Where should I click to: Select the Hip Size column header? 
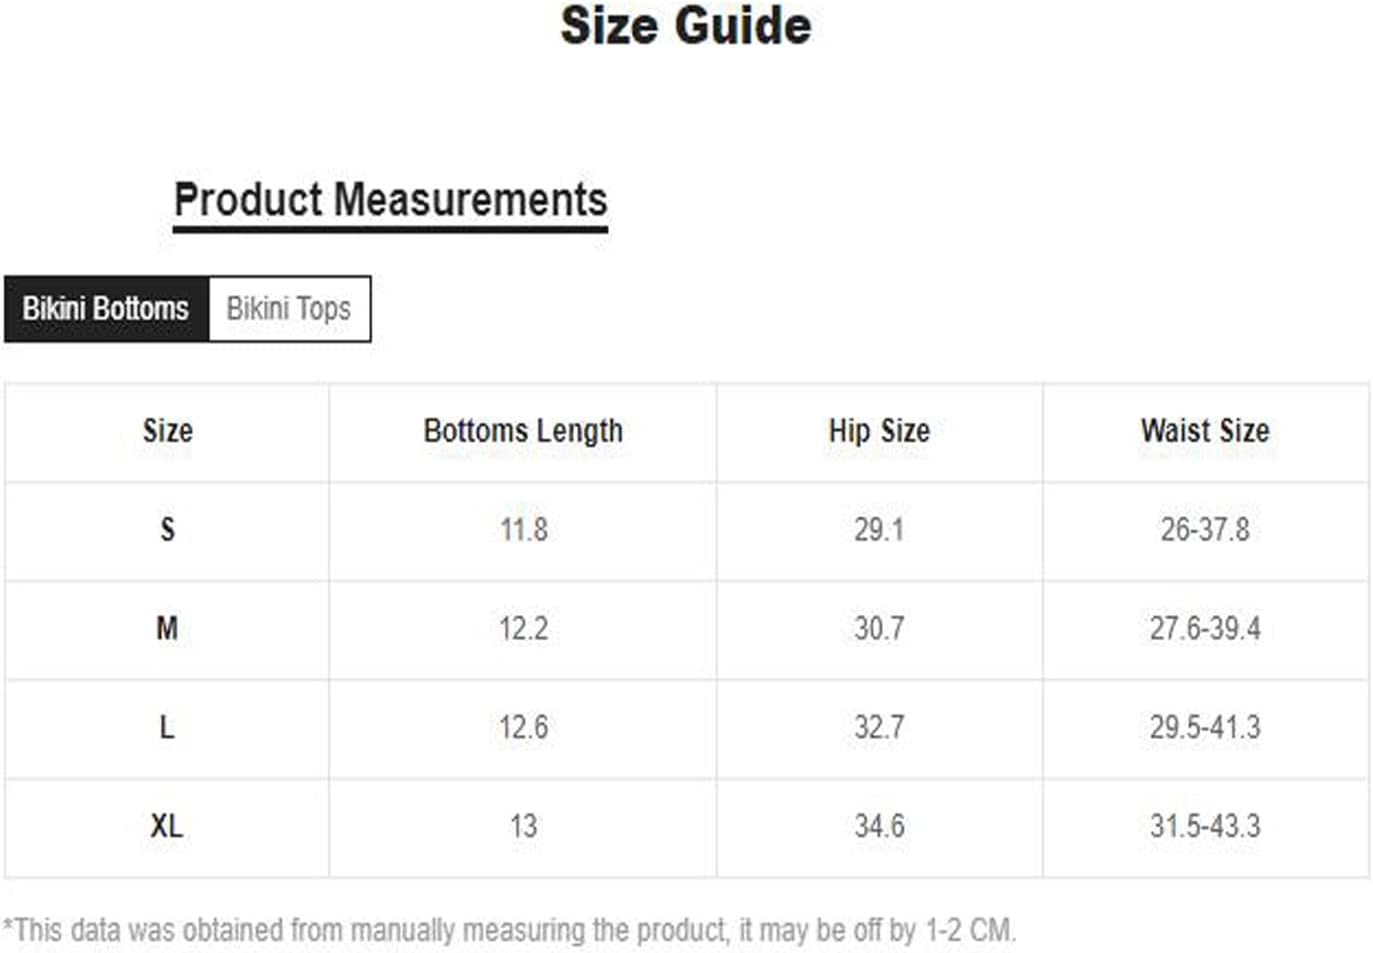879,432
